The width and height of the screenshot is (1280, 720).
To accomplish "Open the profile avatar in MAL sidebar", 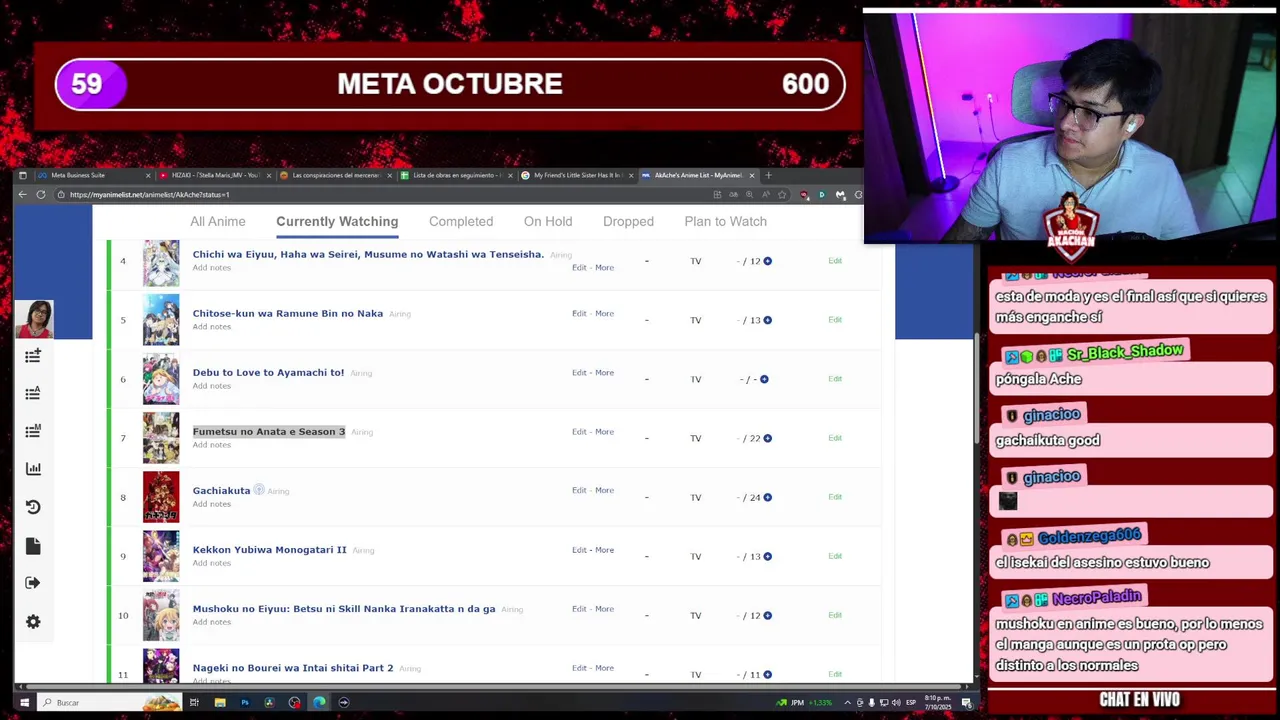I will (34, 320).
